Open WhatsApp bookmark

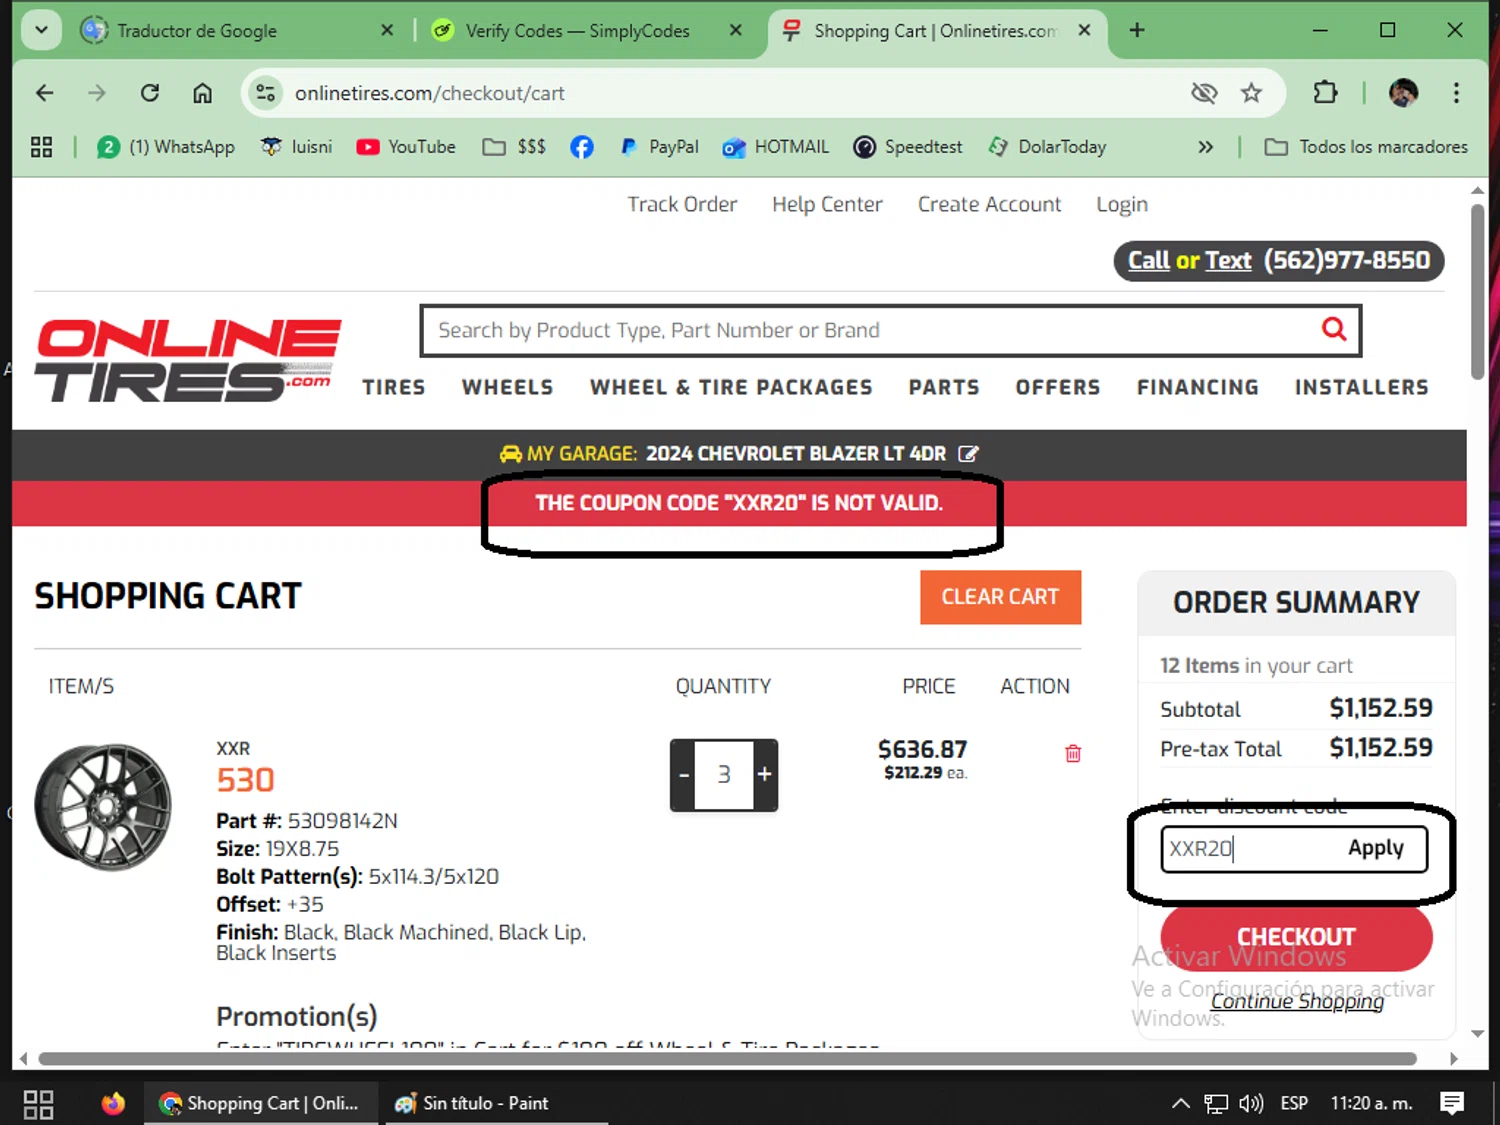point(166,147)
